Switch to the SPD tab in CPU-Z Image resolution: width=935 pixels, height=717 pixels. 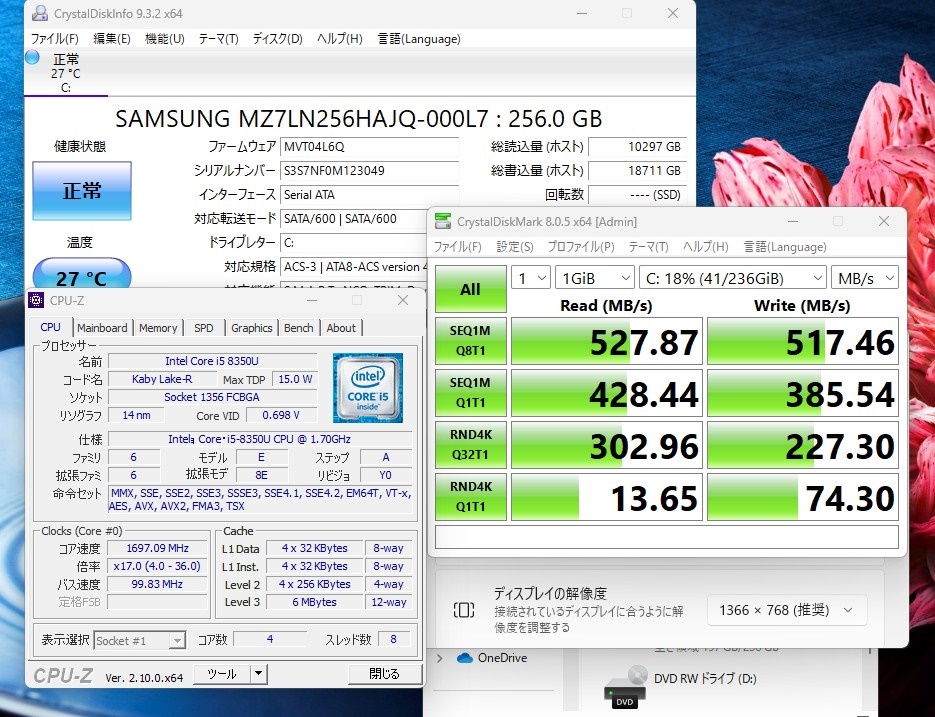(x=203, y=327)
